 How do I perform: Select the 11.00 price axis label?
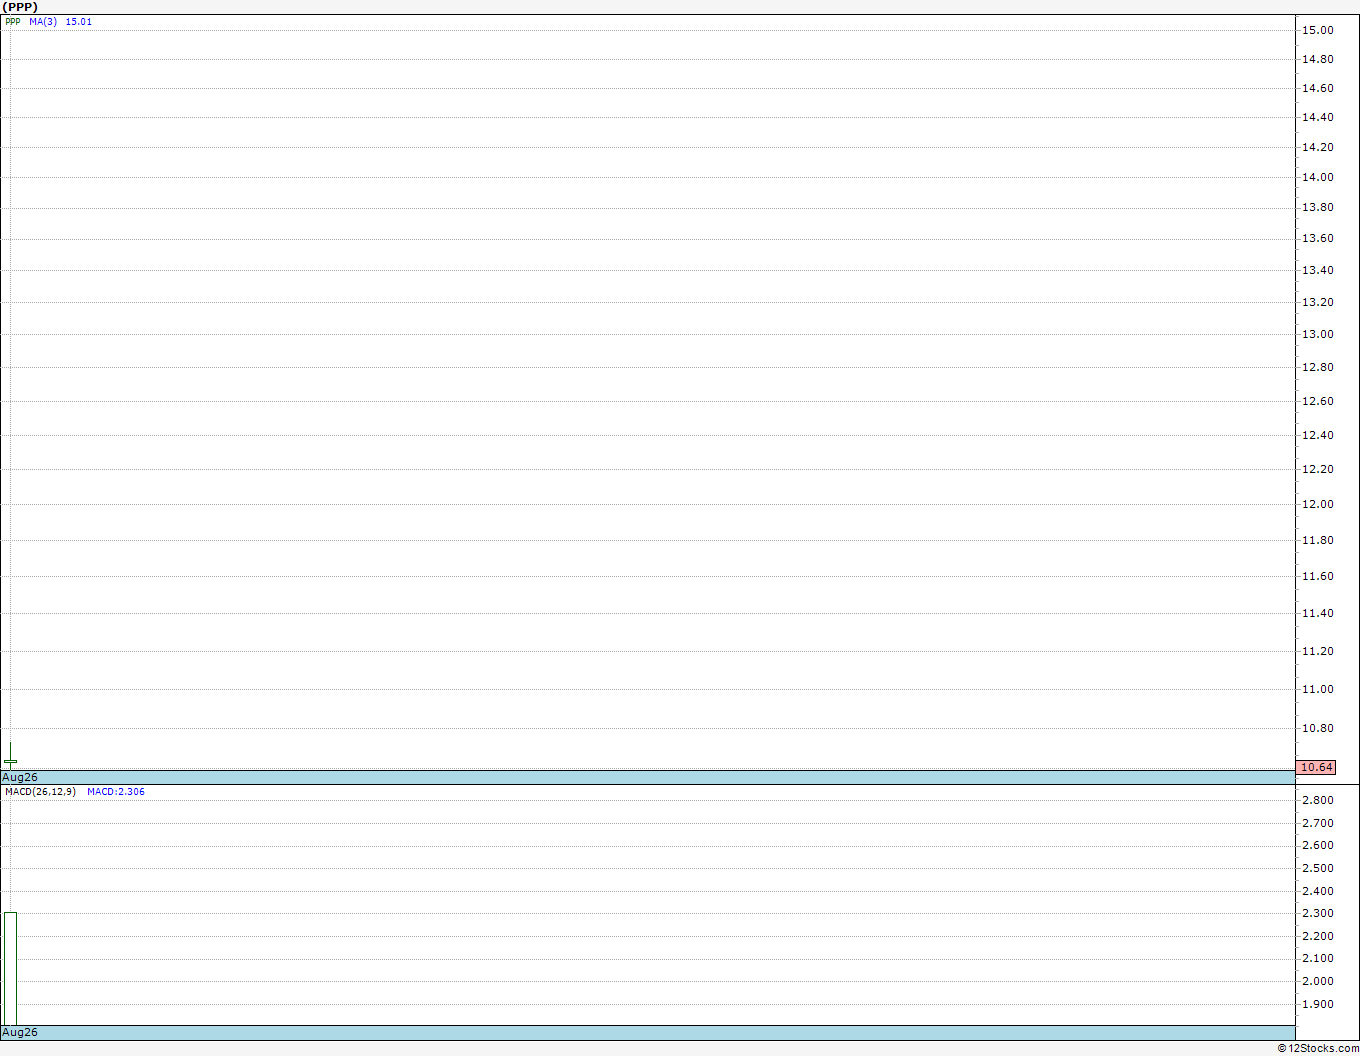[1317, 689]
